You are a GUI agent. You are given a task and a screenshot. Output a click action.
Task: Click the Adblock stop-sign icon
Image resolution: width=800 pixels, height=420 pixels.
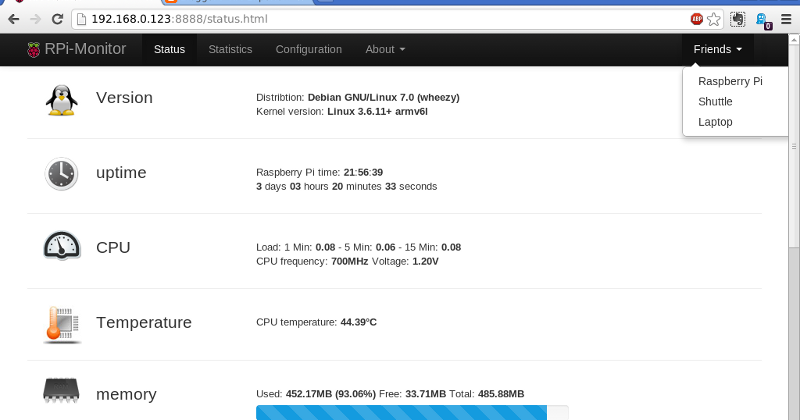point(696,19)
